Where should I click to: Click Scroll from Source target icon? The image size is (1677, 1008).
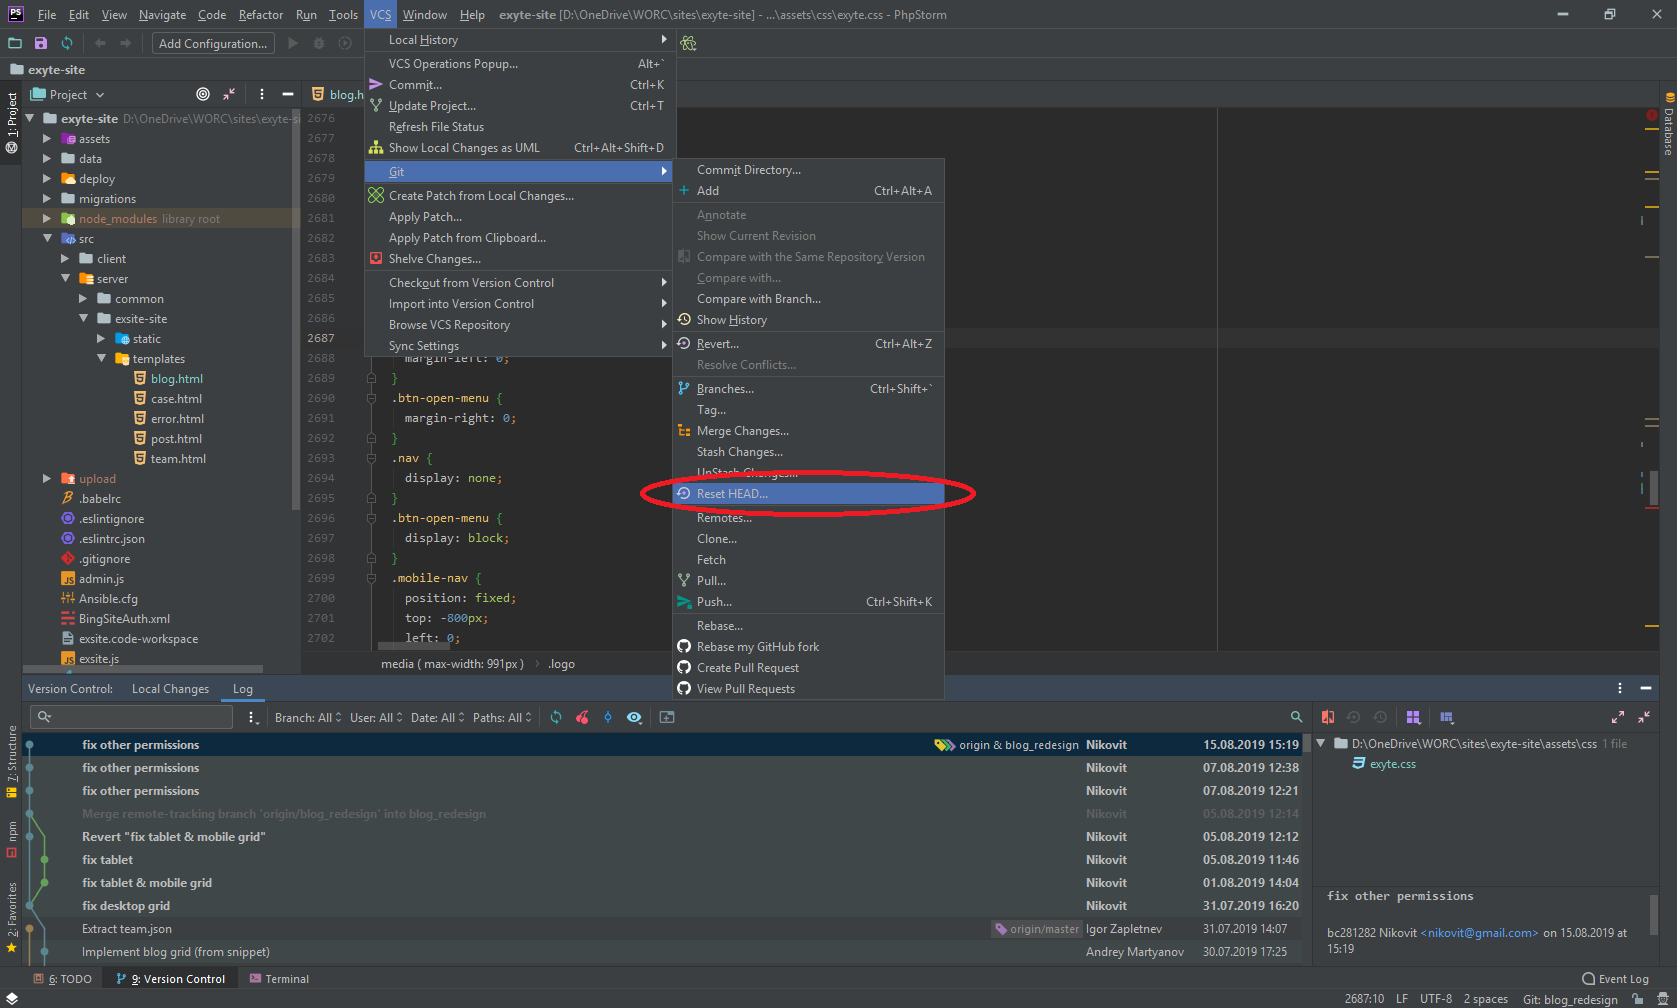tap(203, 94)
